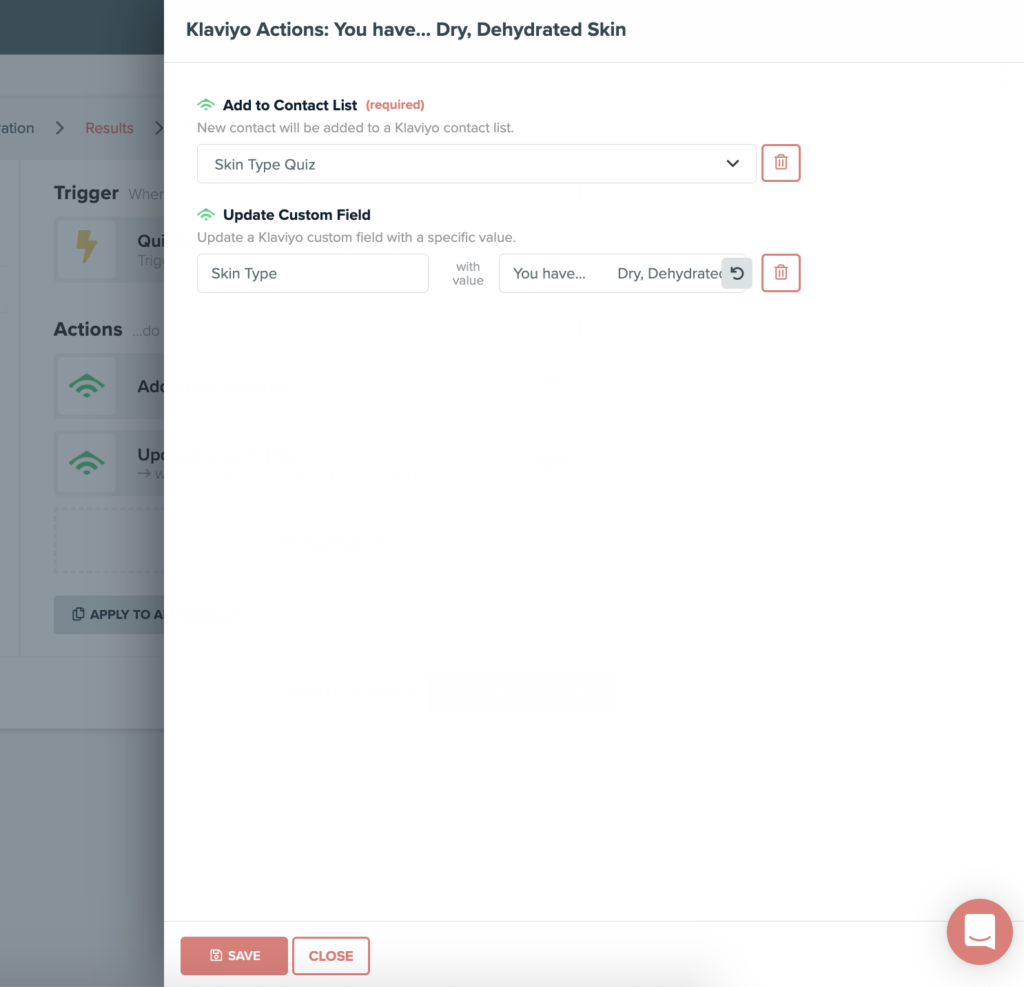Click the Klaviyo Actions panel title
This screenshot has width=1024, height=987.
tap(406, 29)
